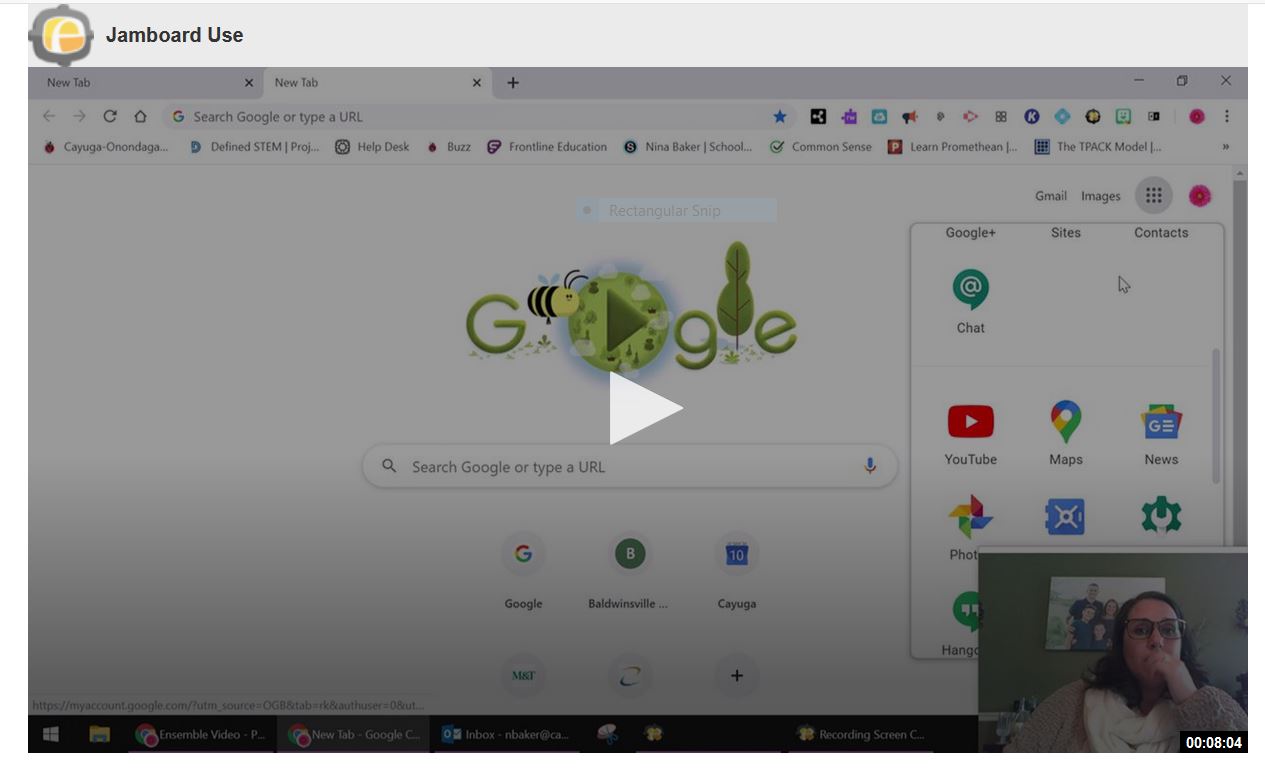Image resolution: width=1265 pixels, height=769 pixels.
Task: Go back with the browser back arrow
Action: 49,116
